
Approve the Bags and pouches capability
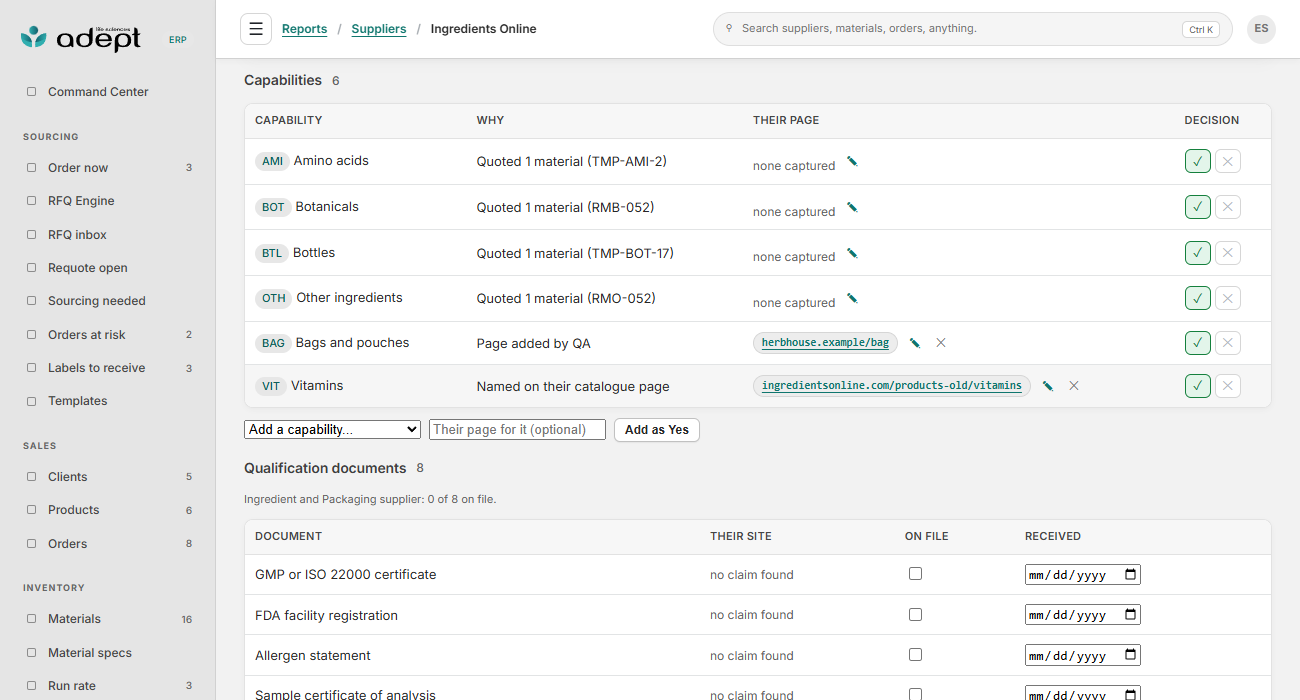point(1198,343)
